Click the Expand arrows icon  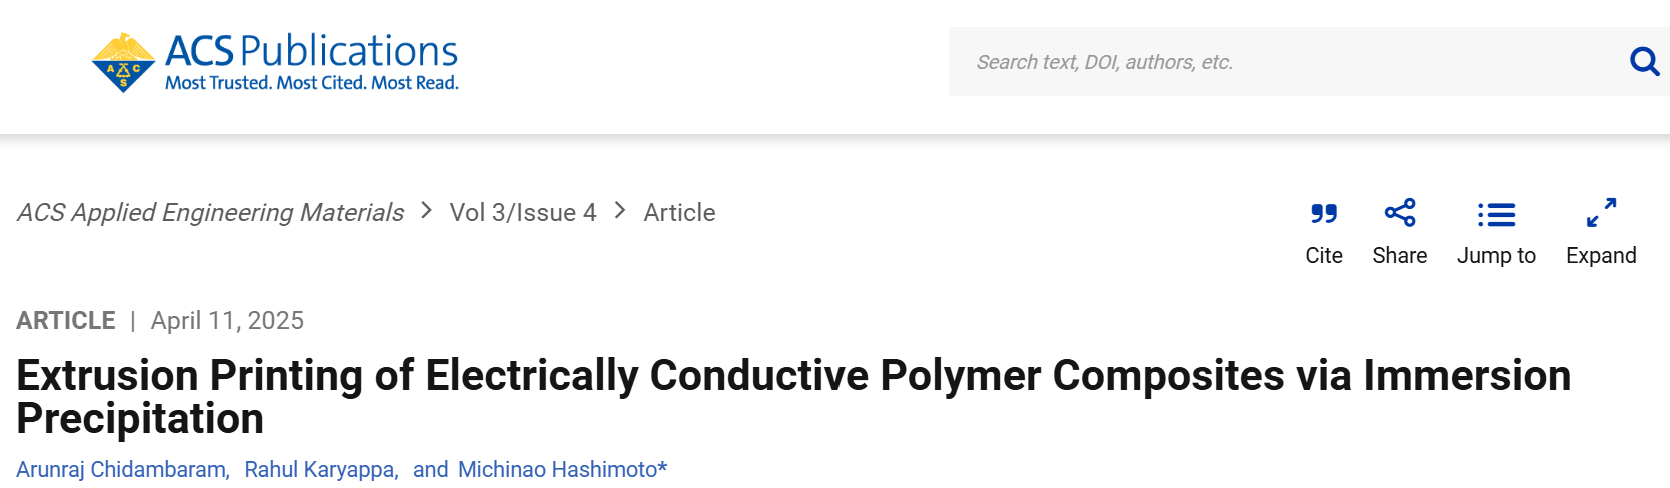pos(1601,213)
